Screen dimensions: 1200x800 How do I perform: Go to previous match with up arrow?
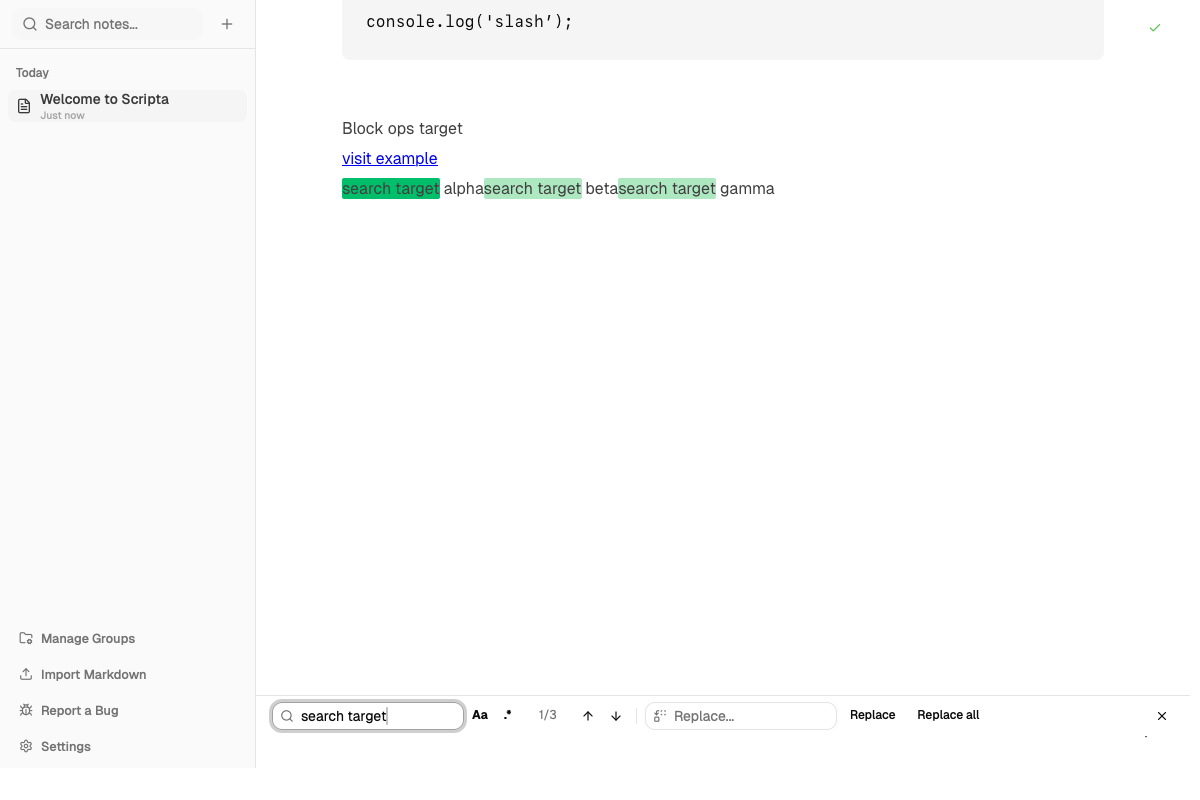click(588, 716)
